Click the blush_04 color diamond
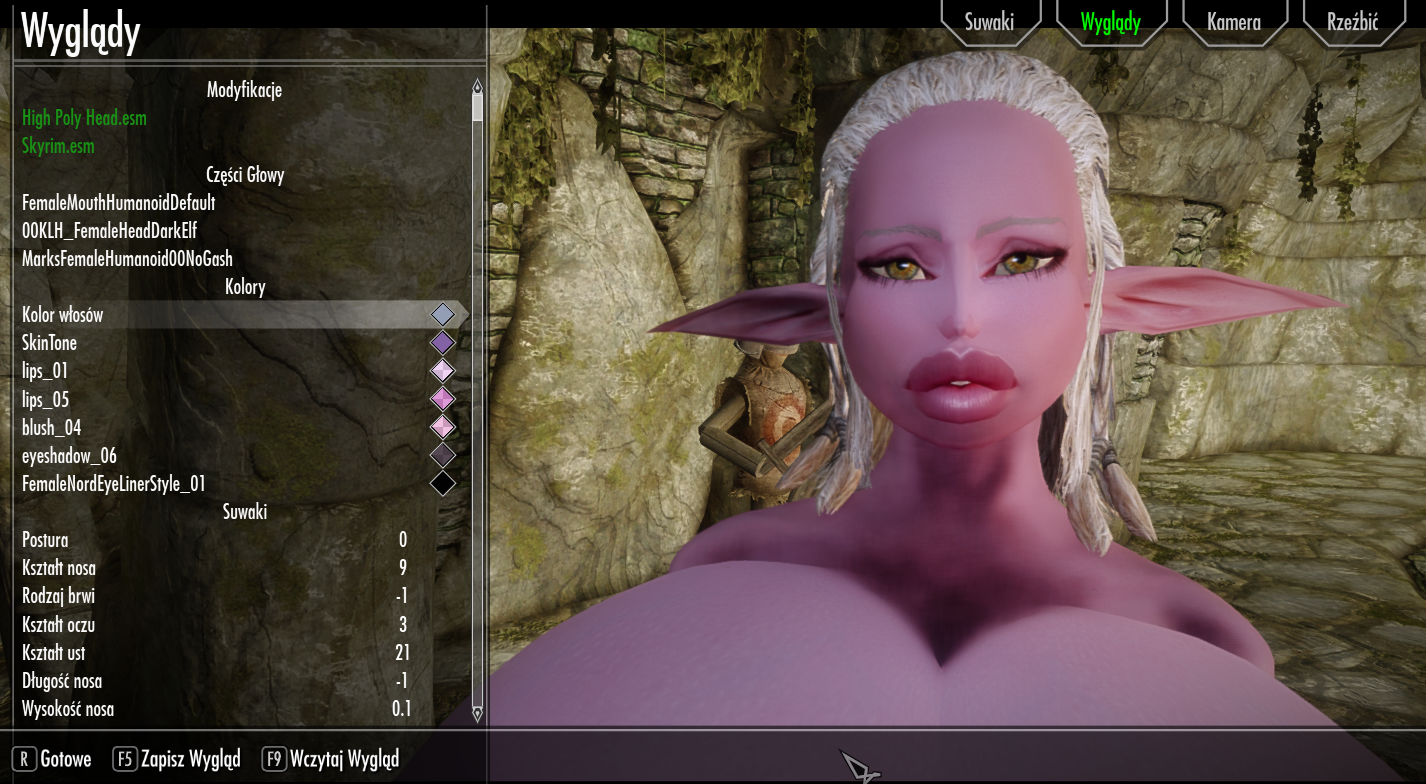This screenshot has height=784, width=1426. 442,427
